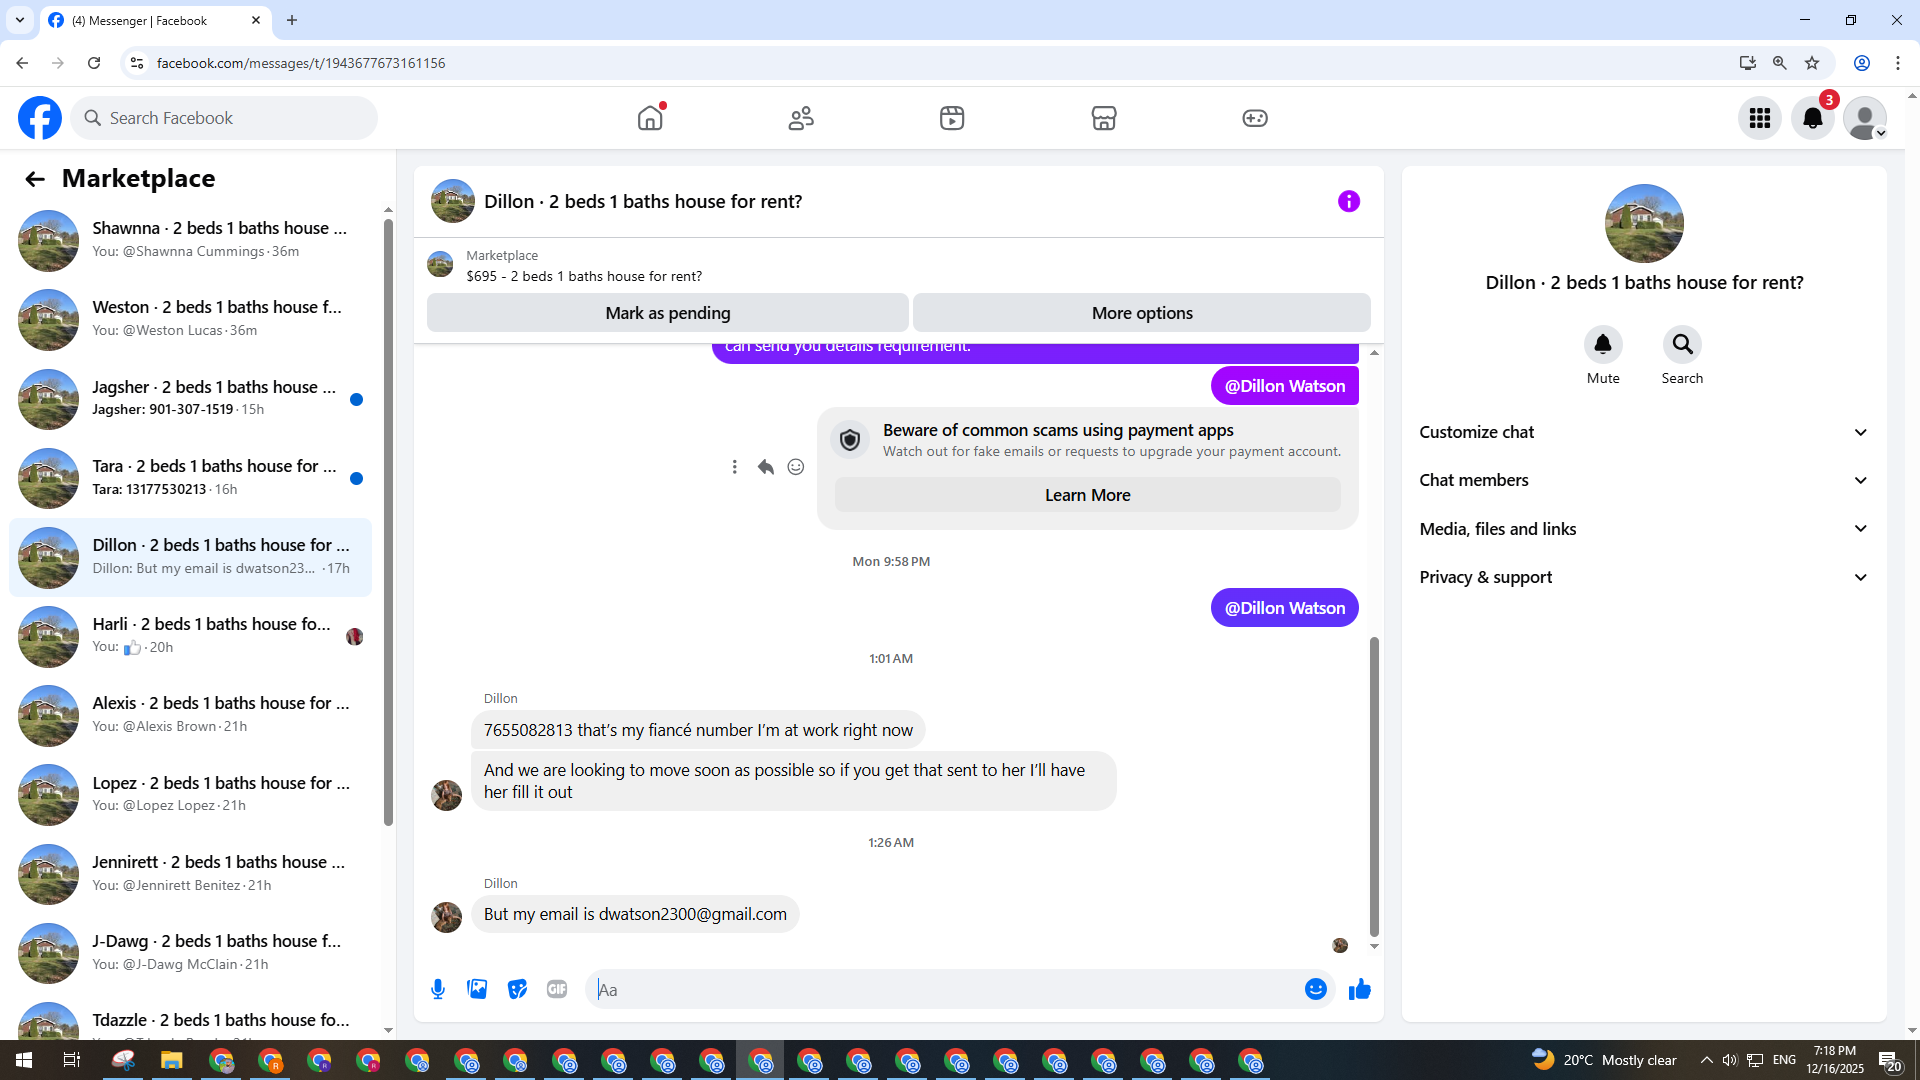Open J-Dawg conversation
The image size is (1920, 1080).
click(190, 953)
